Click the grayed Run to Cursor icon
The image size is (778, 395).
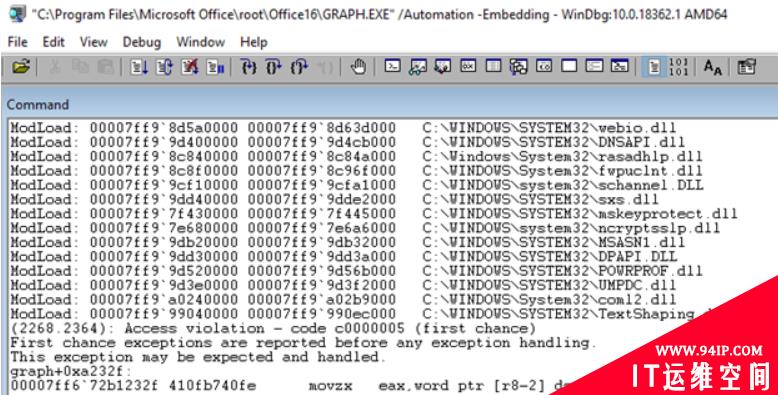[x=325, y=66]
